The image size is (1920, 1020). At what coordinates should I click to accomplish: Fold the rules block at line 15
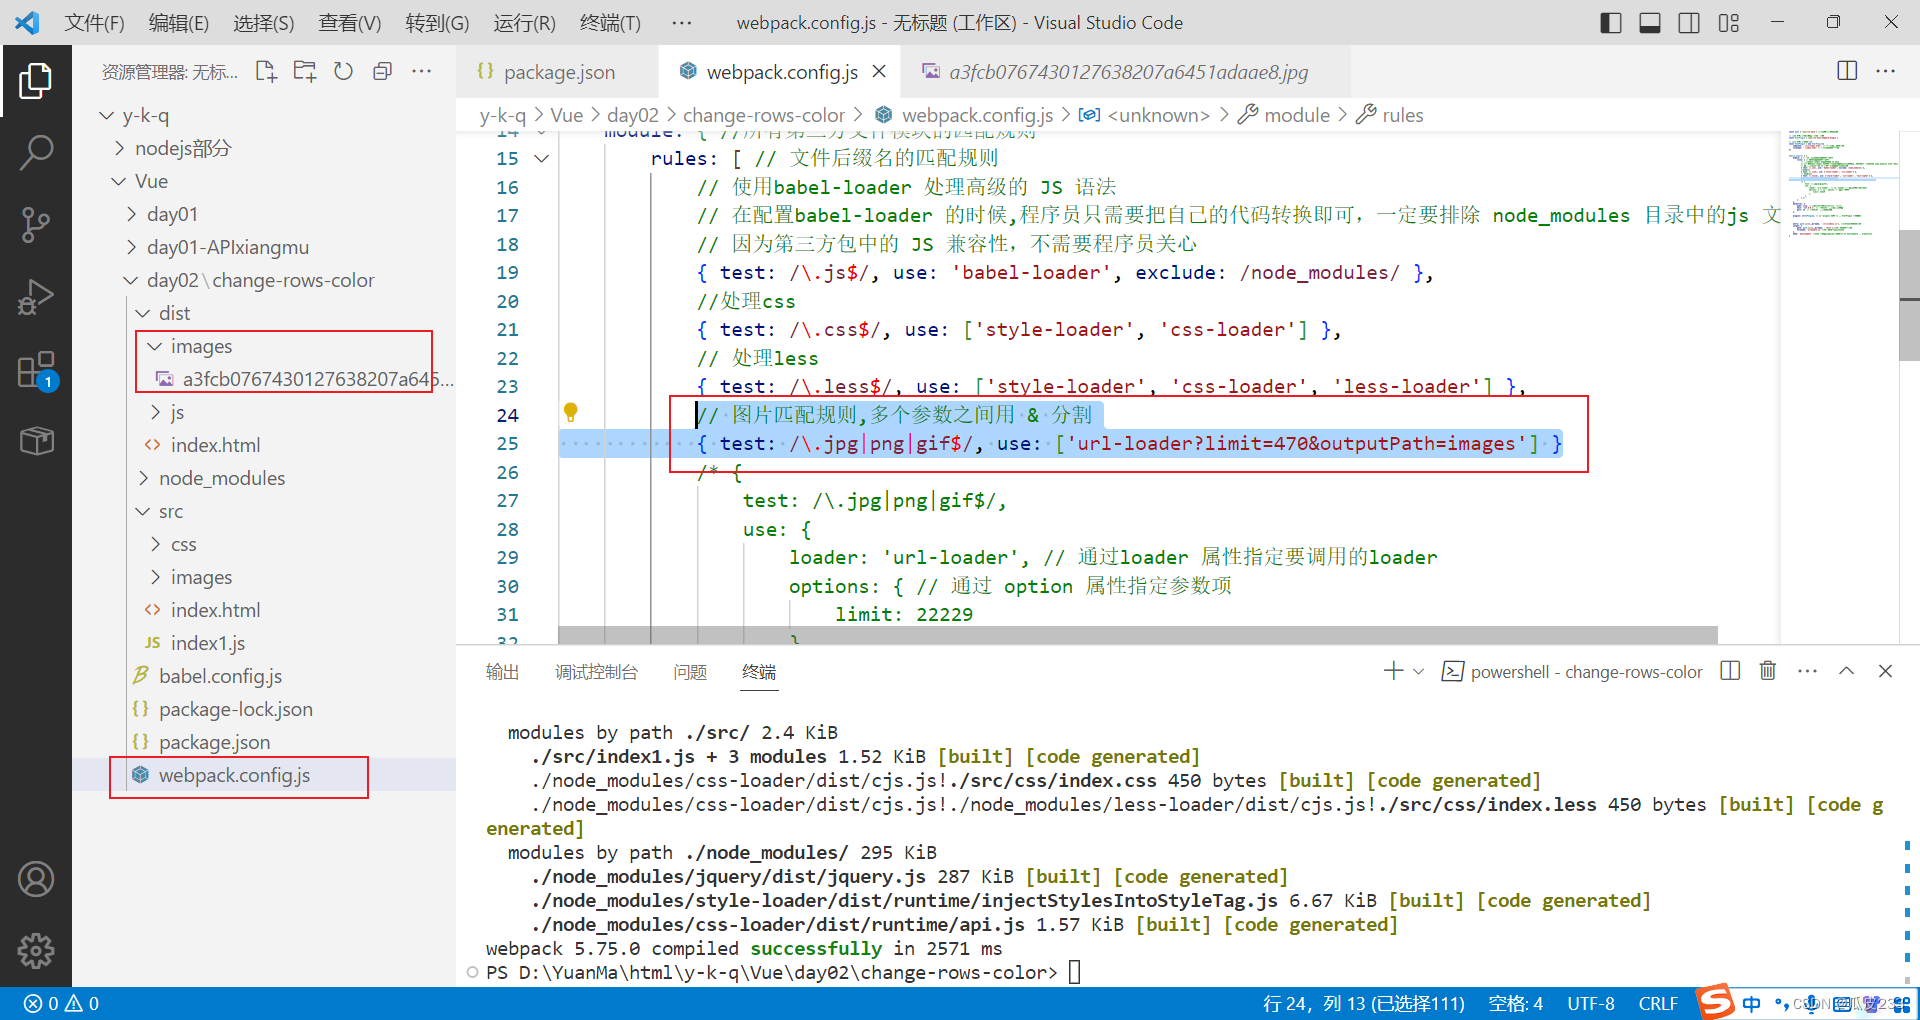pos(542,158)
